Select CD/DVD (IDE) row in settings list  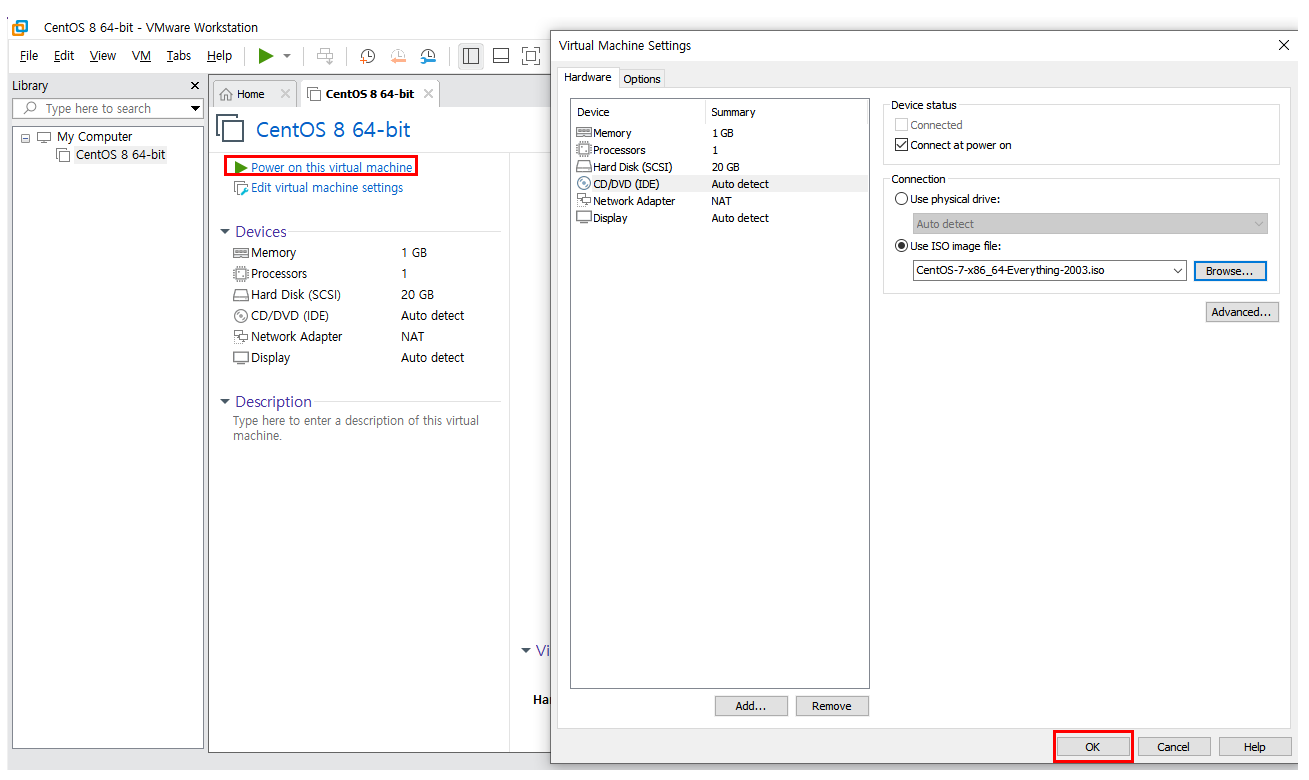pyautogui.click(x=719, y=184)
